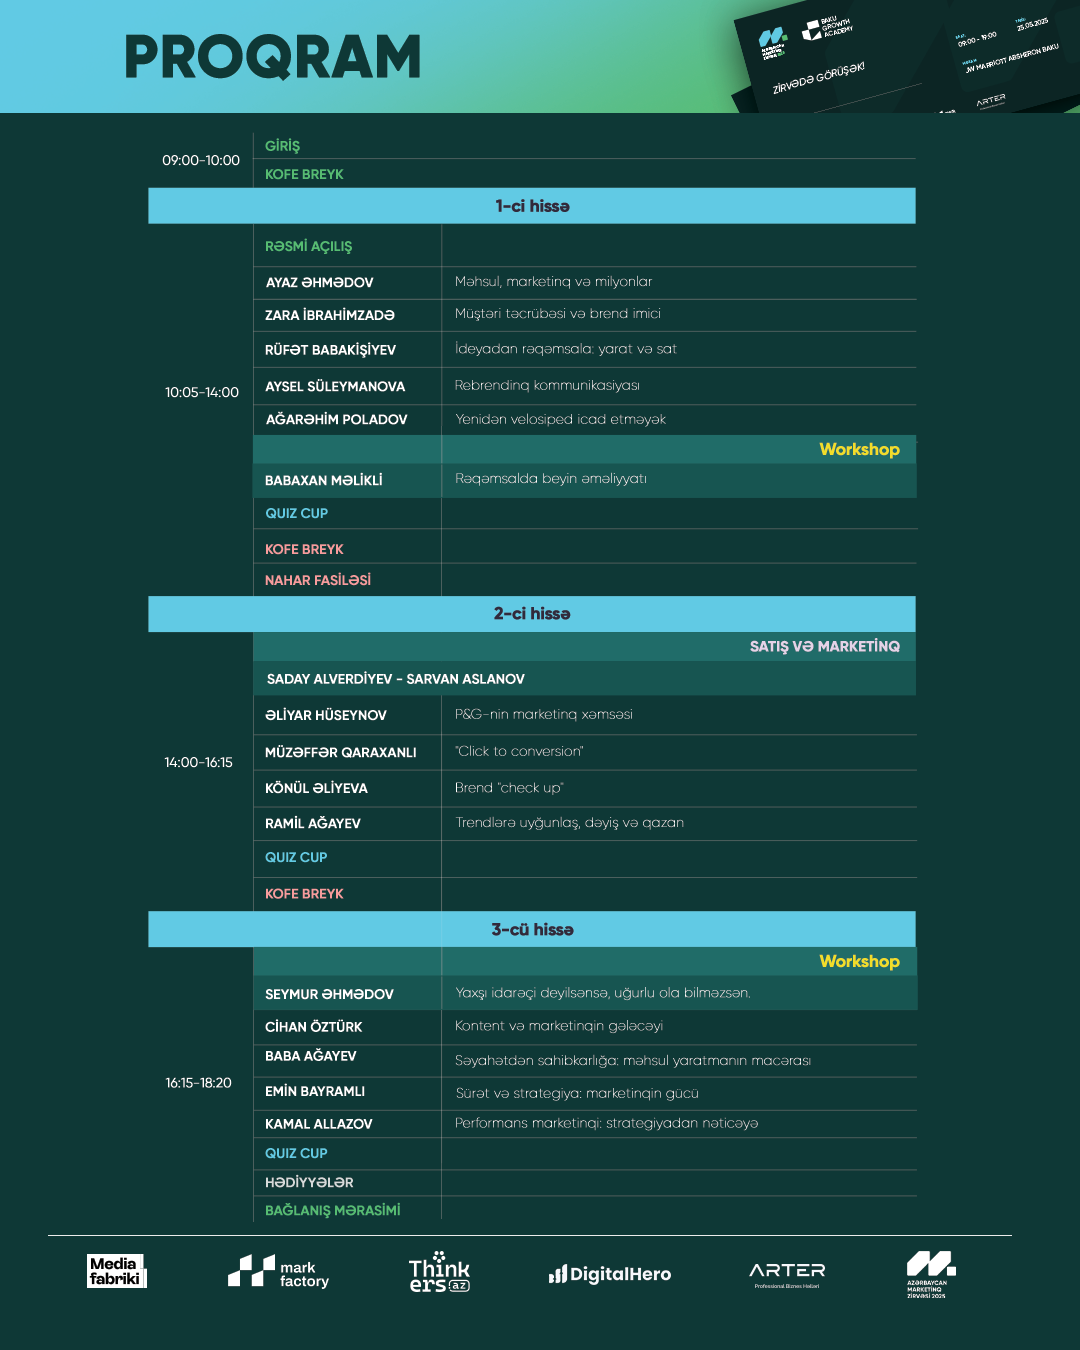
Task: Click the PROQRAM title heading
Action: 273,57
